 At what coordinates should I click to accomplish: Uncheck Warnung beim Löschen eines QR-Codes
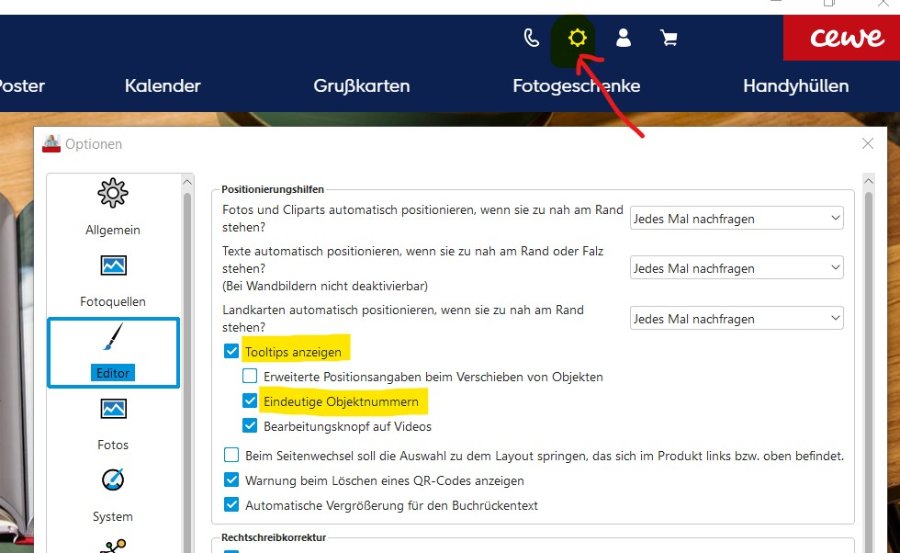[231, 480]
